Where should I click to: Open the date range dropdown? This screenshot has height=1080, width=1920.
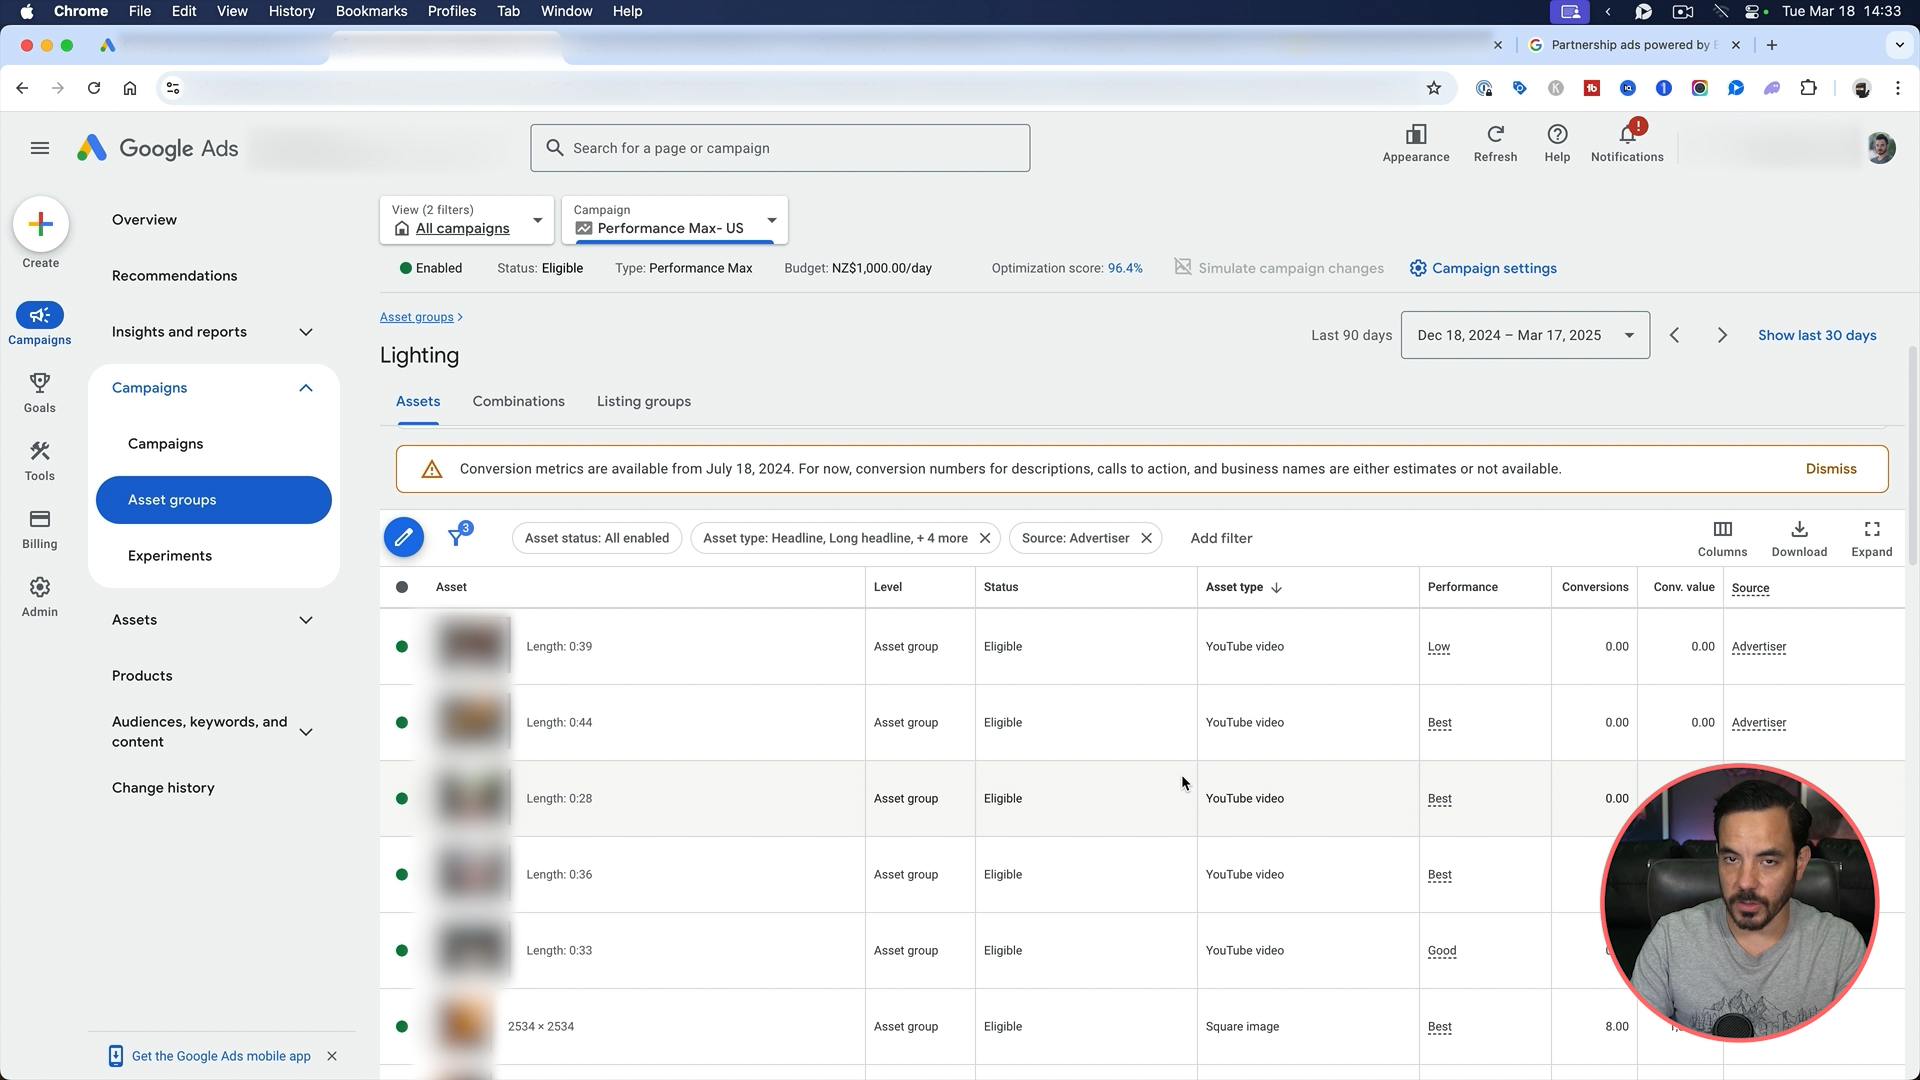point(1525,335)
